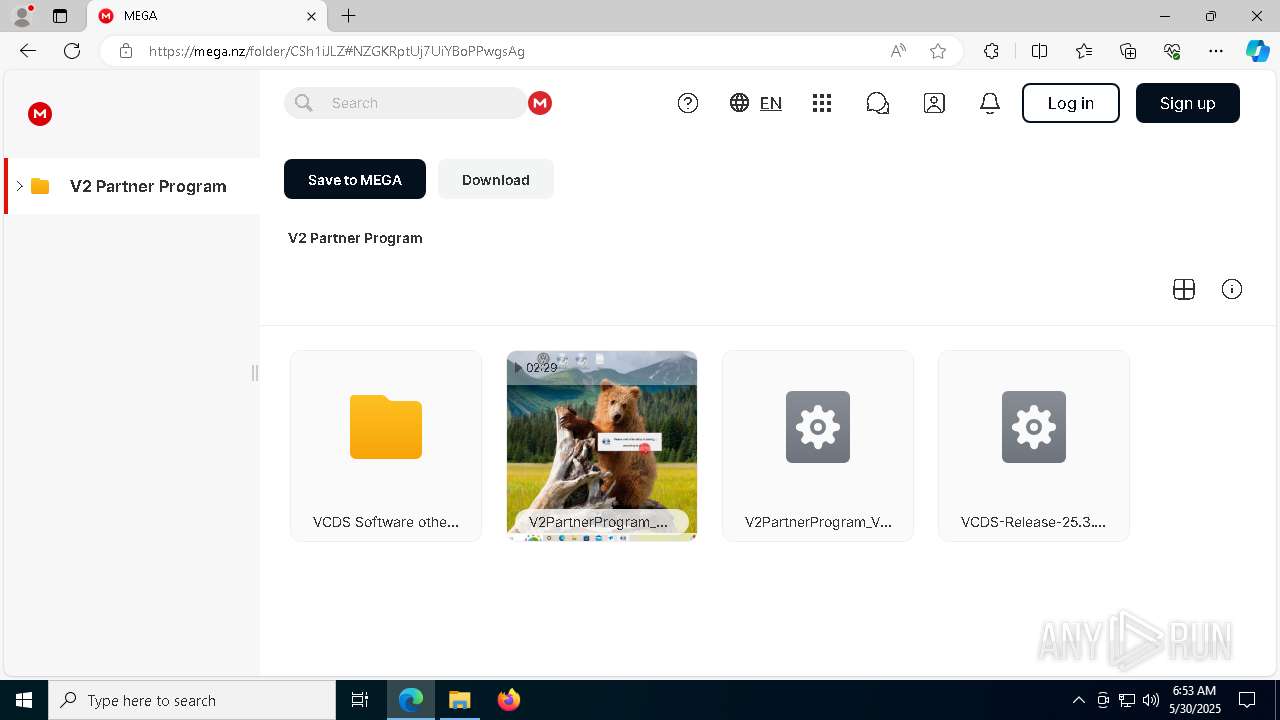The image size is (1280, 720).
Task: Click the browser refresh icon
Action: (x=72, y=51)
